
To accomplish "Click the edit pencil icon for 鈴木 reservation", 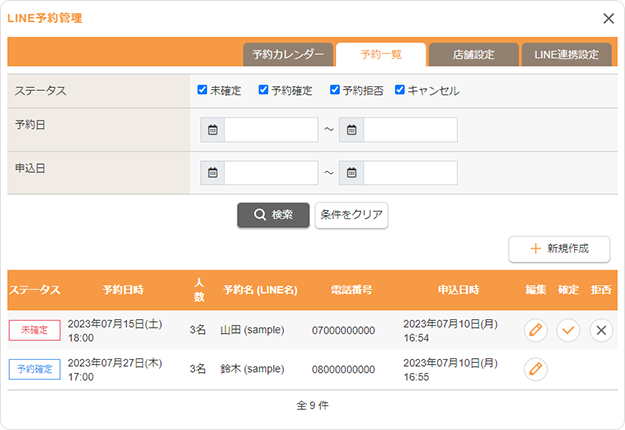I will coord(536,369).
